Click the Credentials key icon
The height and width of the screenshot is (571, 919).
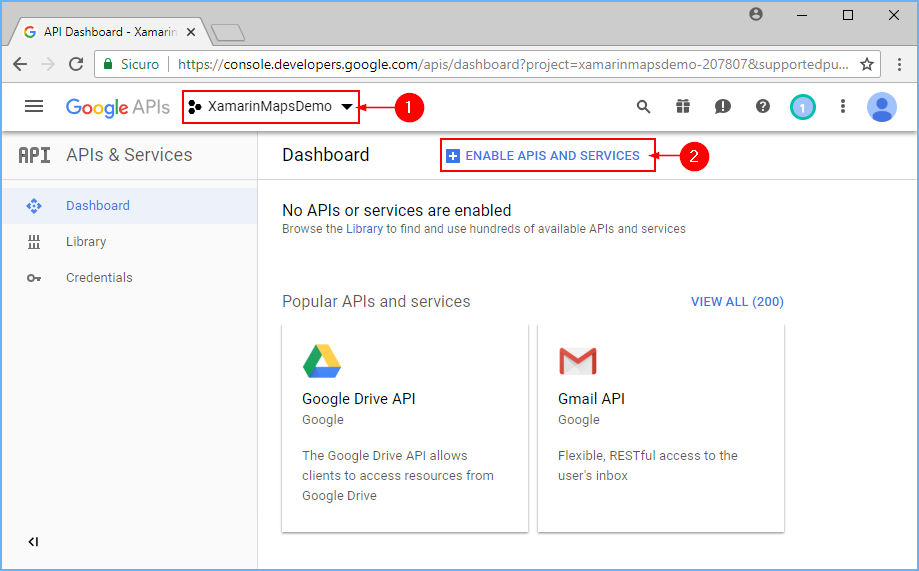pos(34,278)
